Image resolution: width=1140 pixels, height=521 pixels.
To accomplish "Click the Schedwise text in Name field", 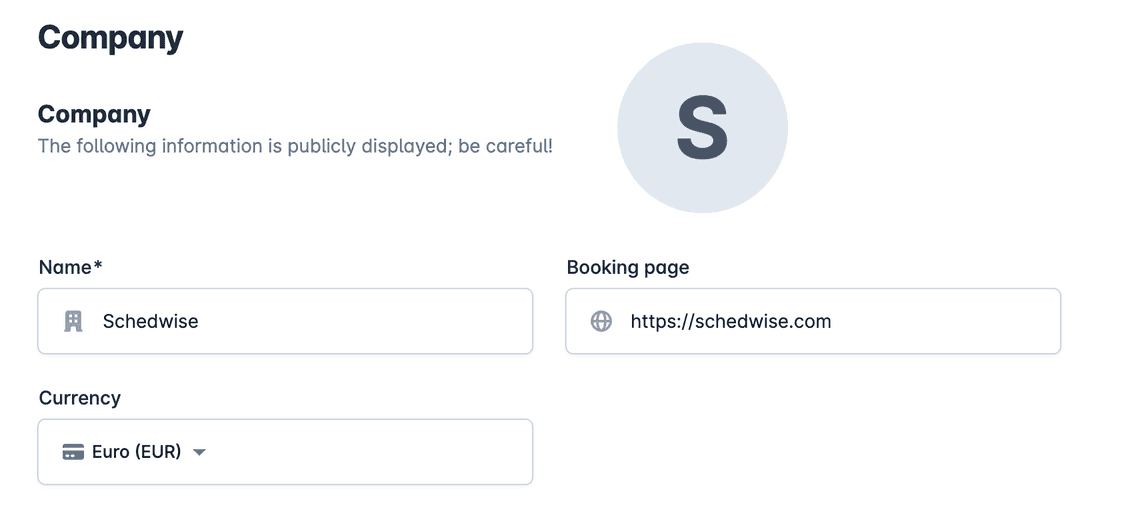I will [x=150, y=321].
